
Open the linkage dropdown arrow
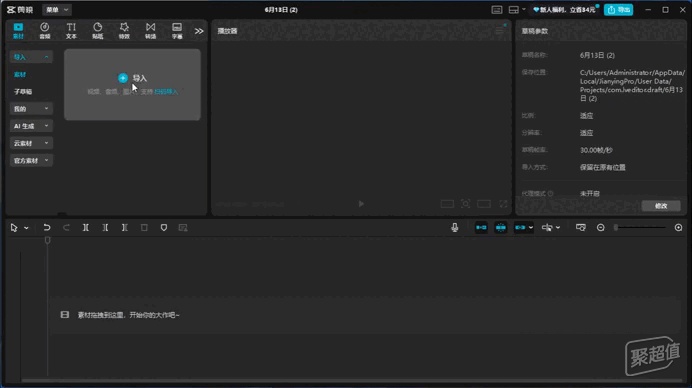tap(530, 228)
